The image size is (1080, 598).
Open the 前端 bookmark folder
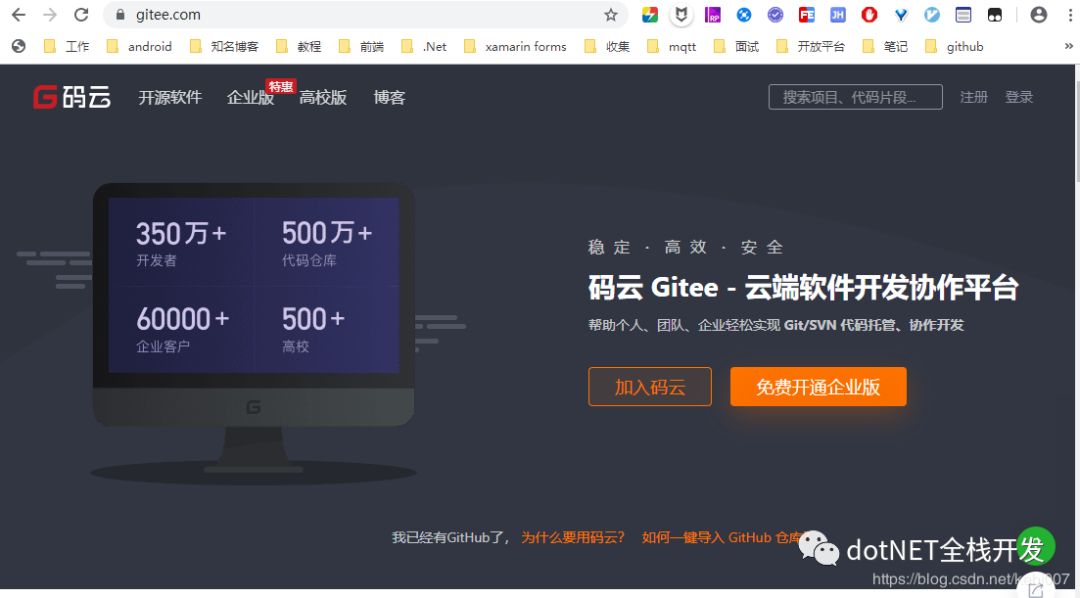(361, 46)
